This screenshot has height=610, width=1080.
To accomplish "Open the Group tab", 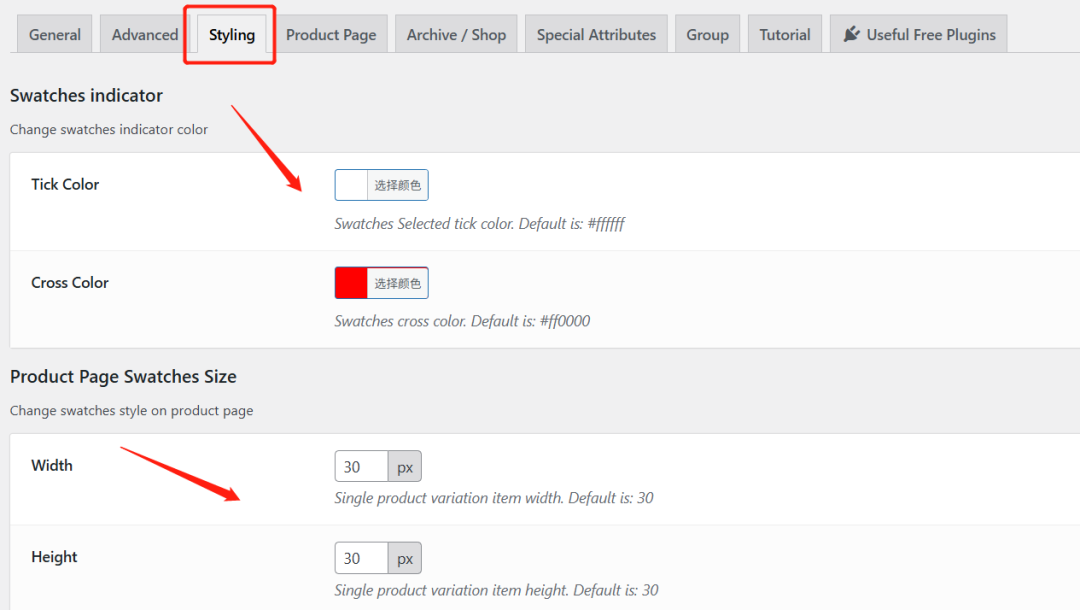I will [x=707, y=34].
